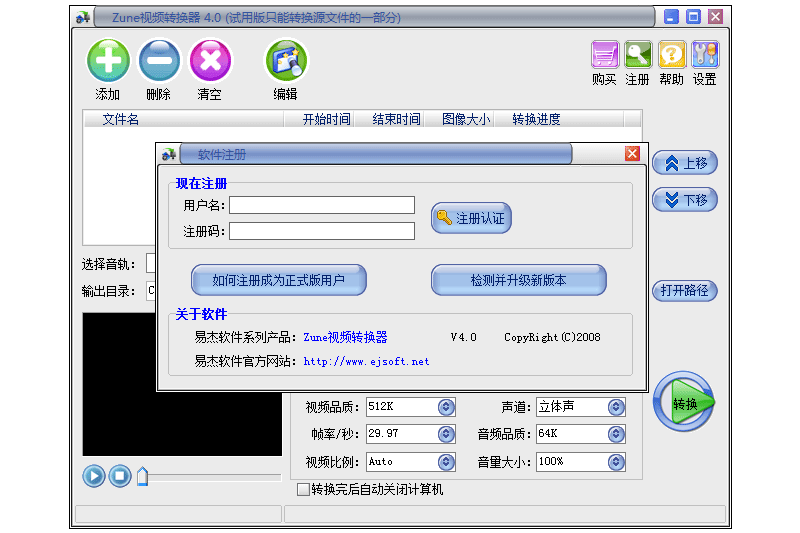This screenshot has width=800, height=533.
Task: Click the black video preview area
Action: [182, 384]
